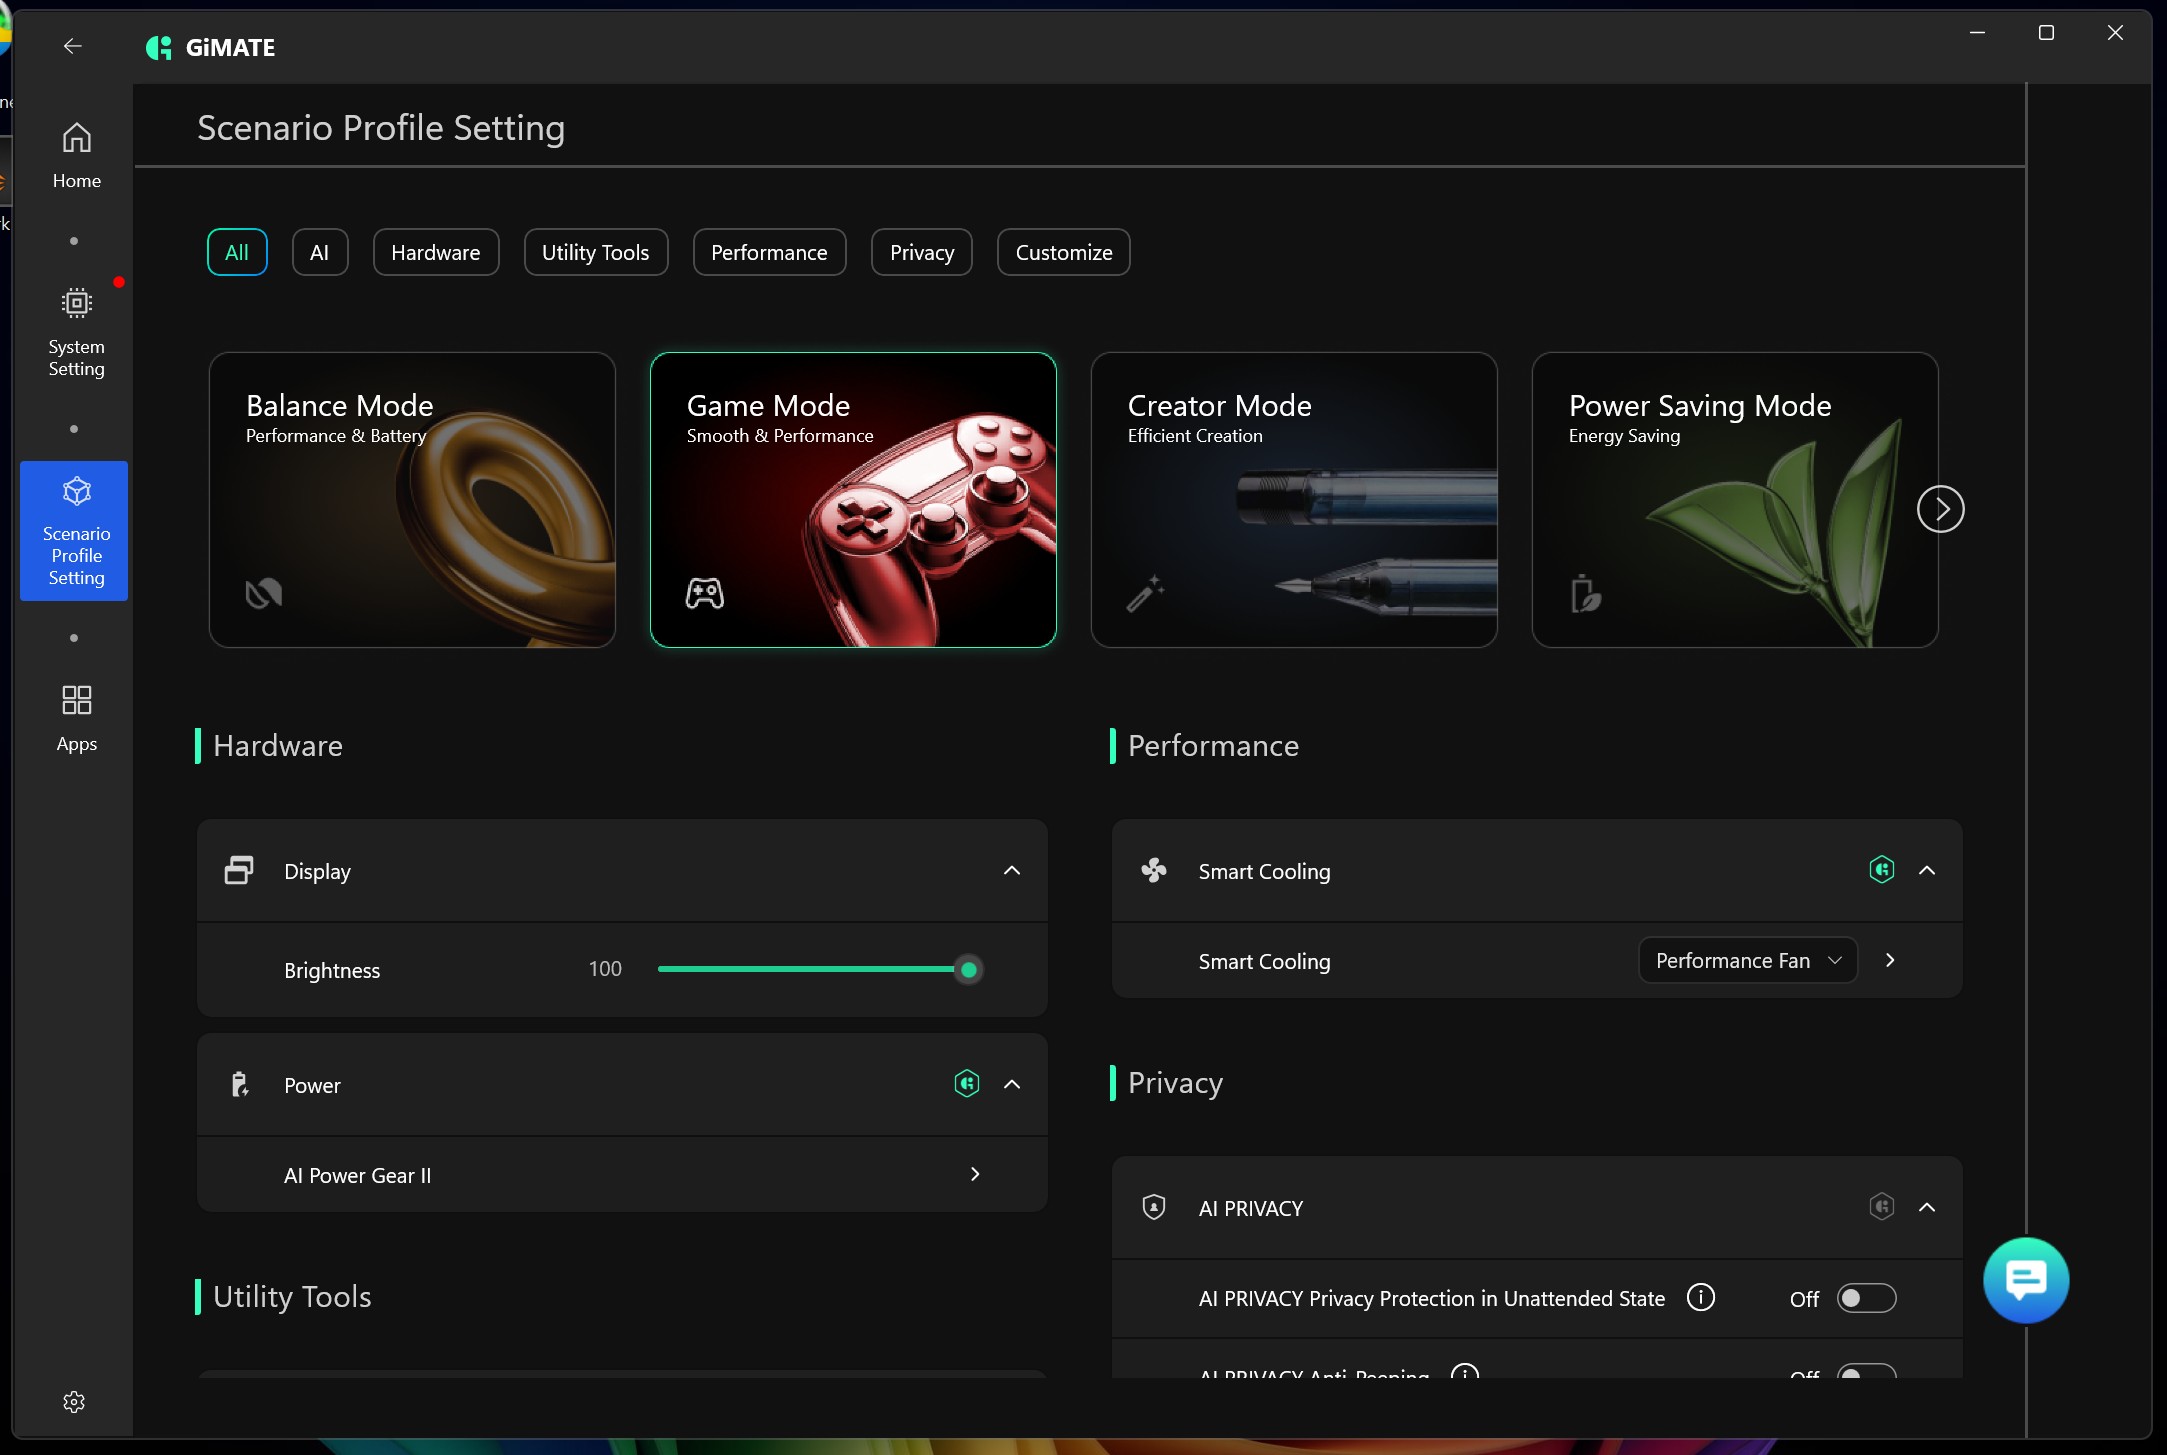Open the blue chat support bubble
This screenshot has width=2167, height=1455.
[x=2025, y=1280]
